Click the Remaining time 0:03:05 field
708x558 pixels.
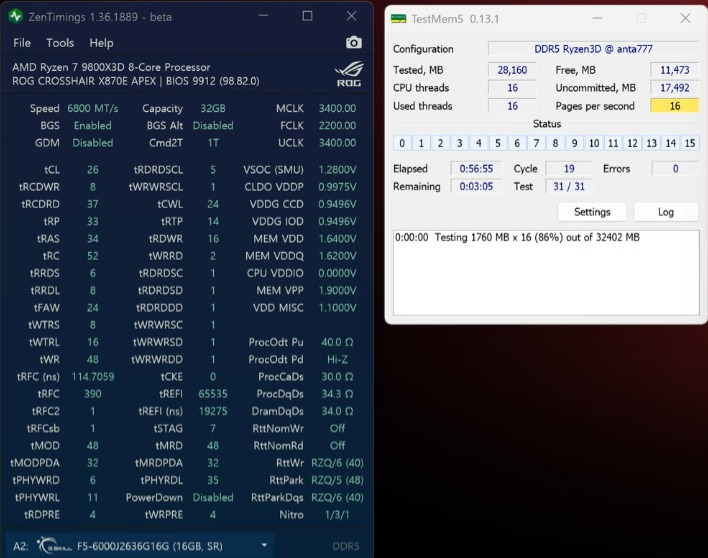[476, 186]
